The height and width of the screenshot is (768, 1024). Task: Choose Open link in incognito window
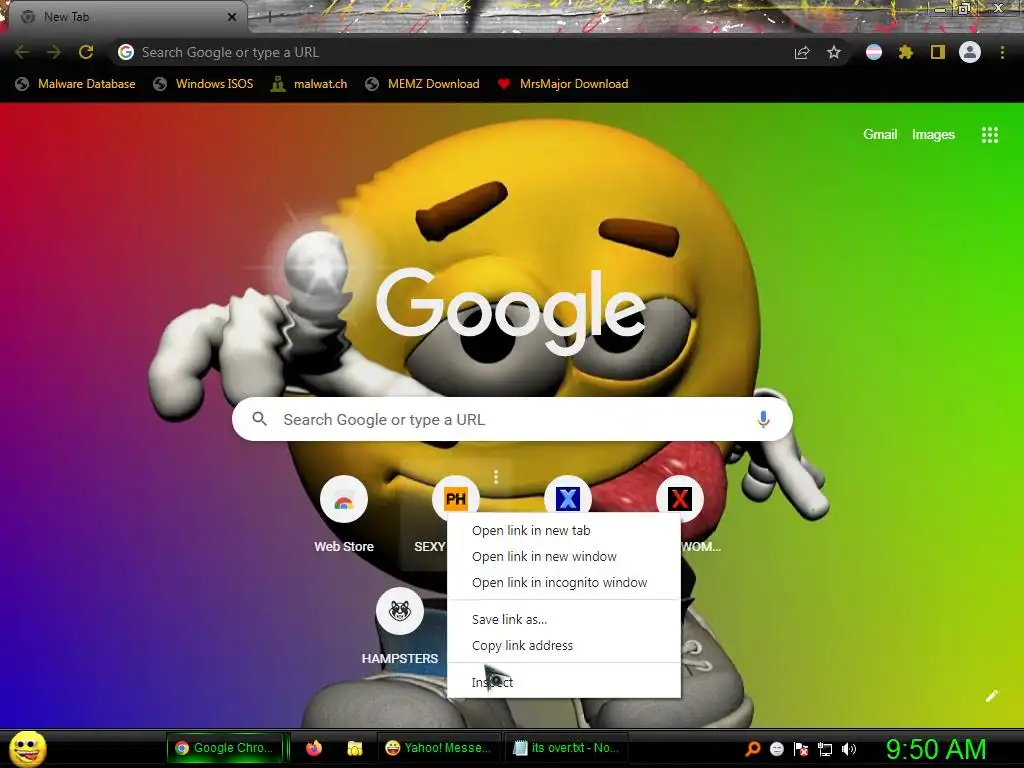[x=564, y=583]
